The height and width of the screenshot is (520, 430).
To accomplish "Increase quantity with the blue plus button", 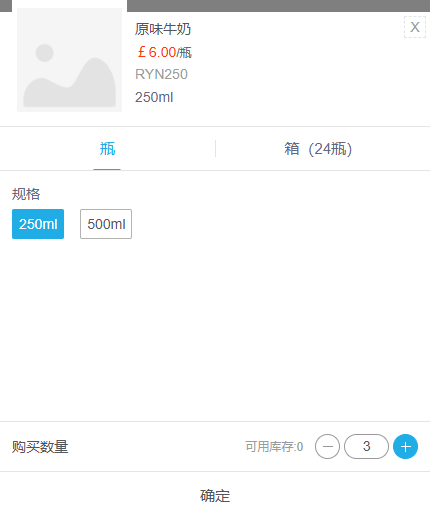I will pos(405,447).
